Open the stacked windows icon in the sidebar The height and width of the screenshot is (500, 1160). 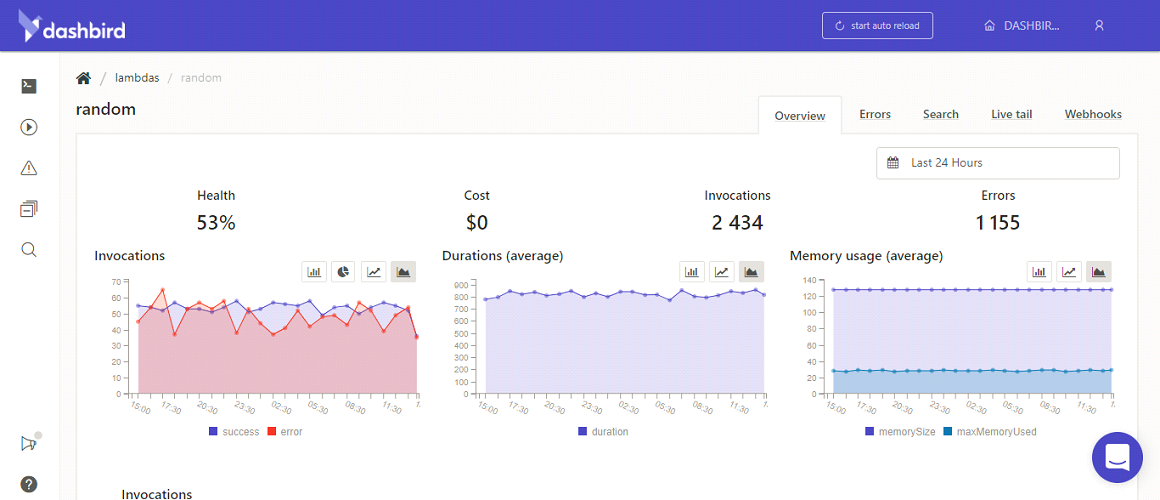[x=29, y=209]
